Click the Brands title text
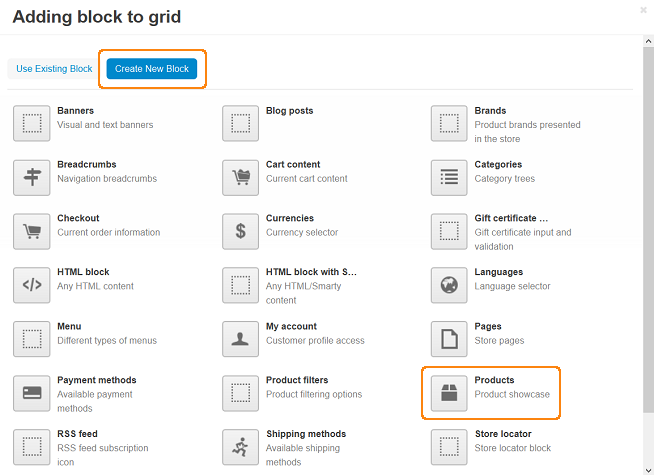Viewport: 654px width, 475px height. (490, 111)
